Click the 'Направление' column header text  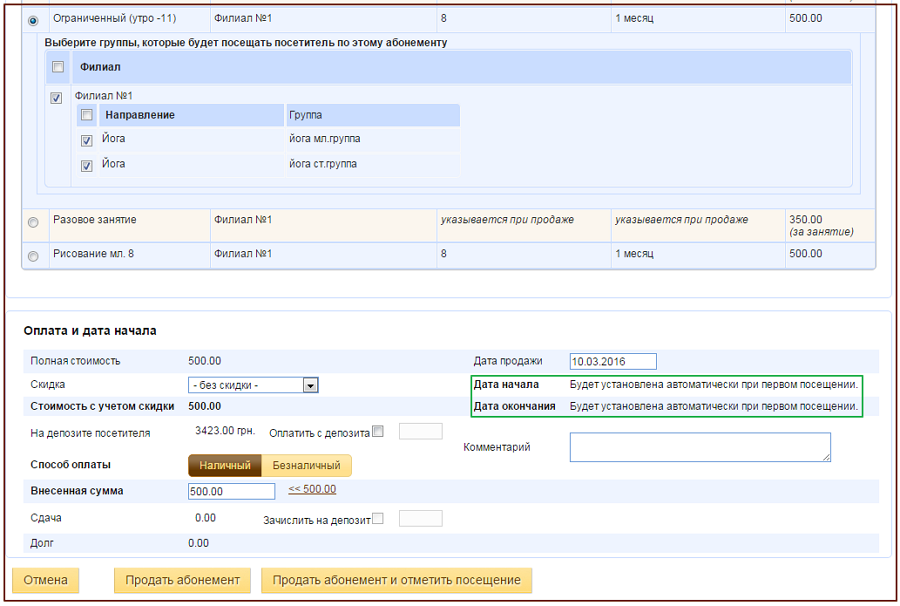(140, 115)
